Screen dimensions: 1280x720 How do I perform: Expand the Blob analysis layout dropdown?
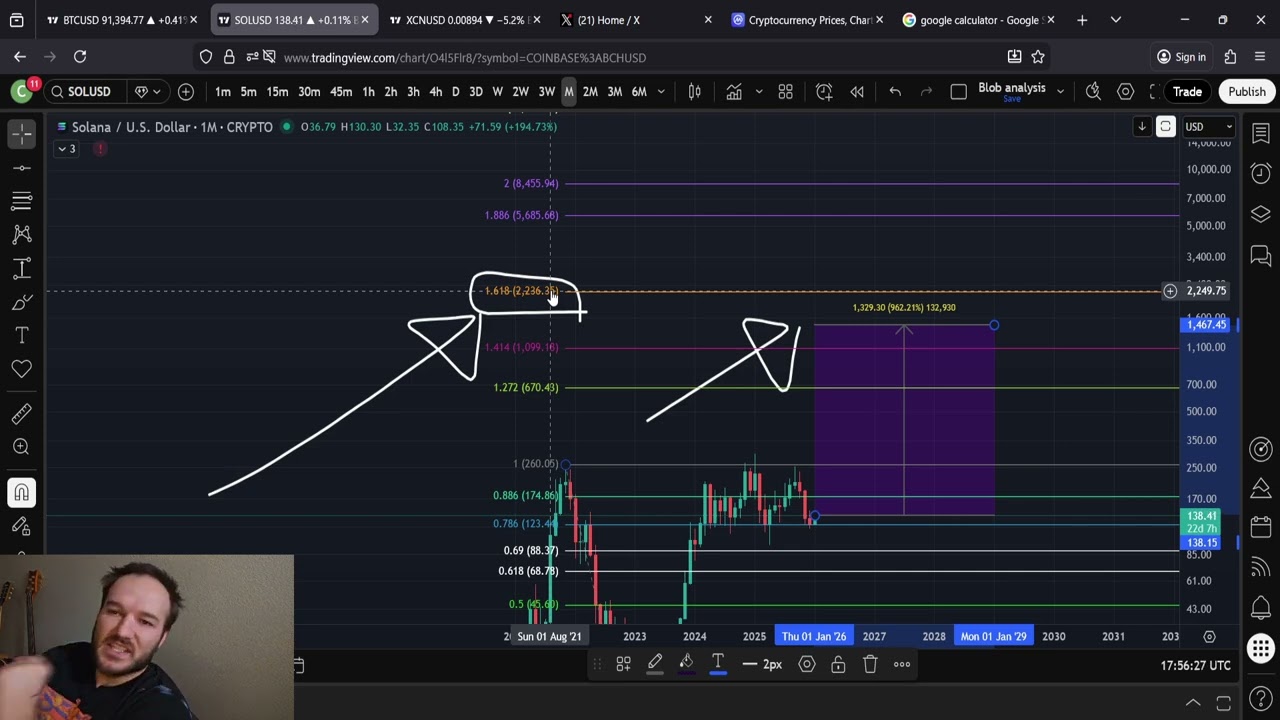[x=1060, y=92]
